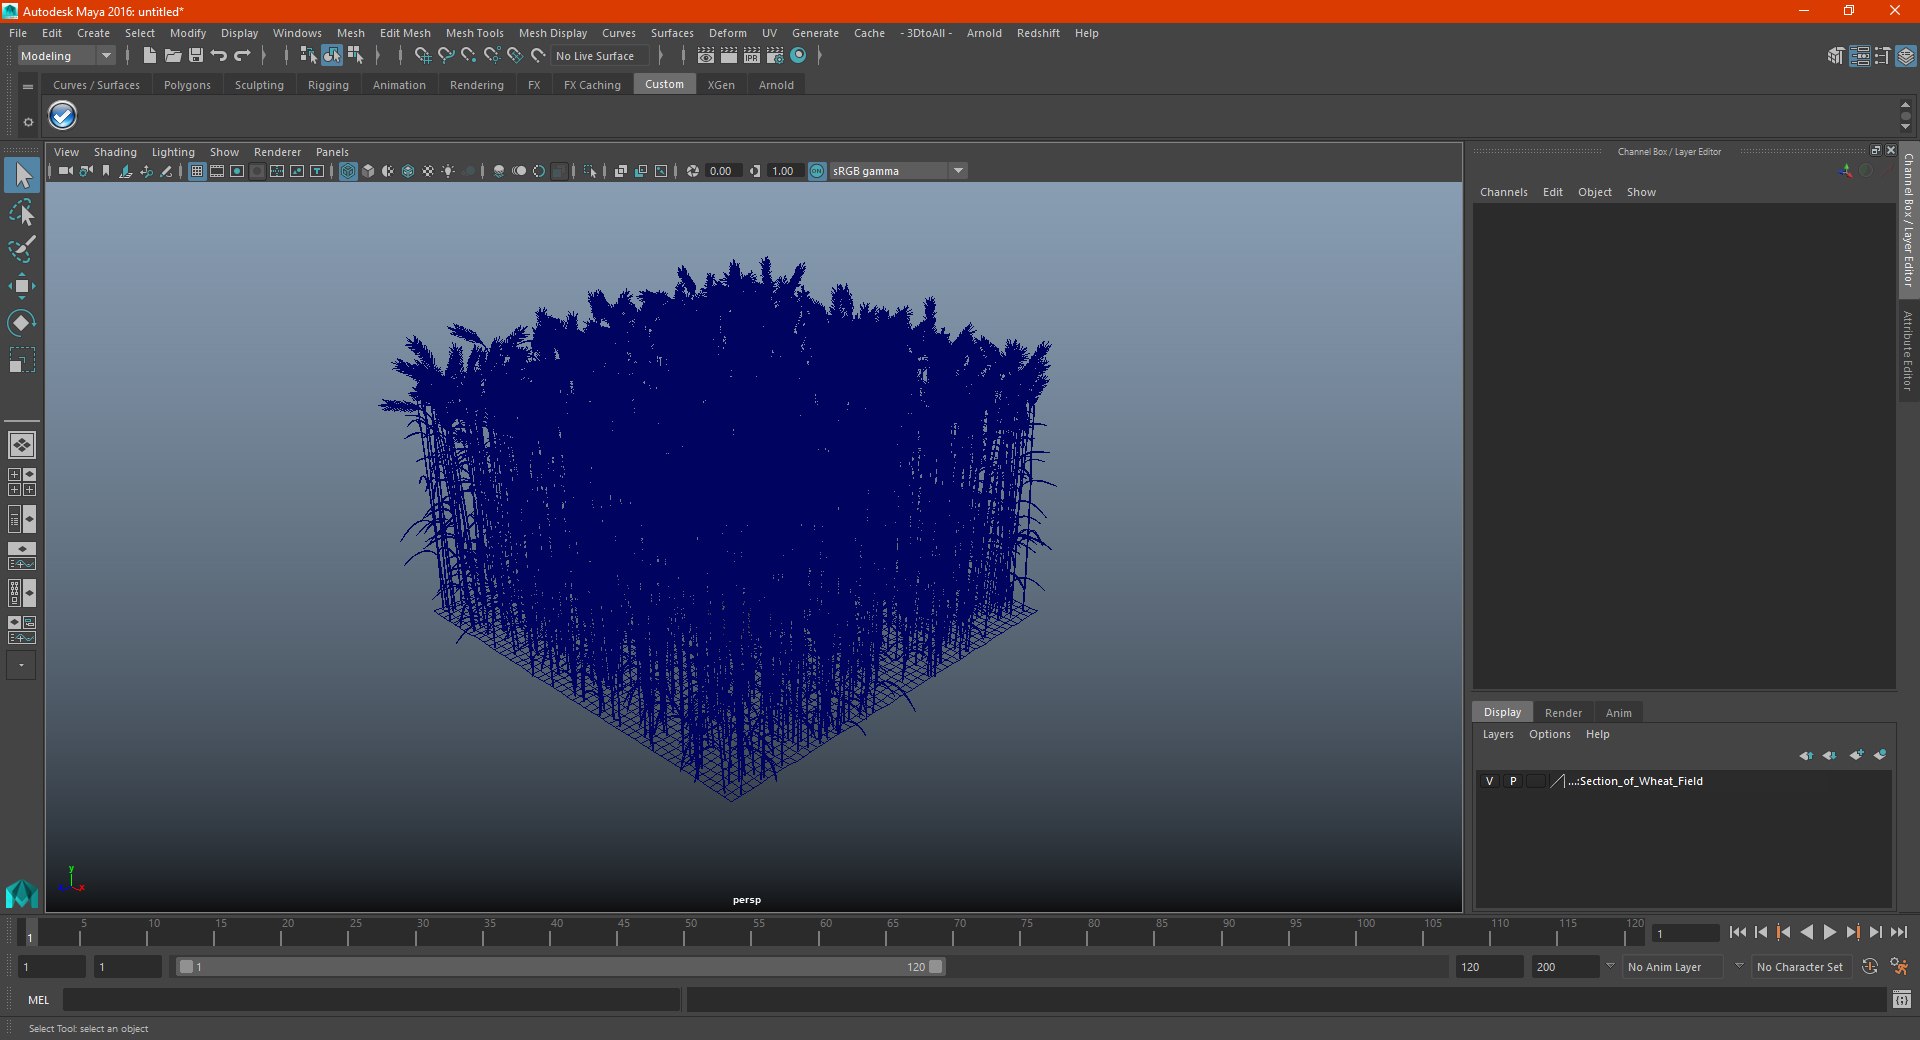Click the playback range slider bar
Screen dimensions: 1920x1040
coord(560,967)
